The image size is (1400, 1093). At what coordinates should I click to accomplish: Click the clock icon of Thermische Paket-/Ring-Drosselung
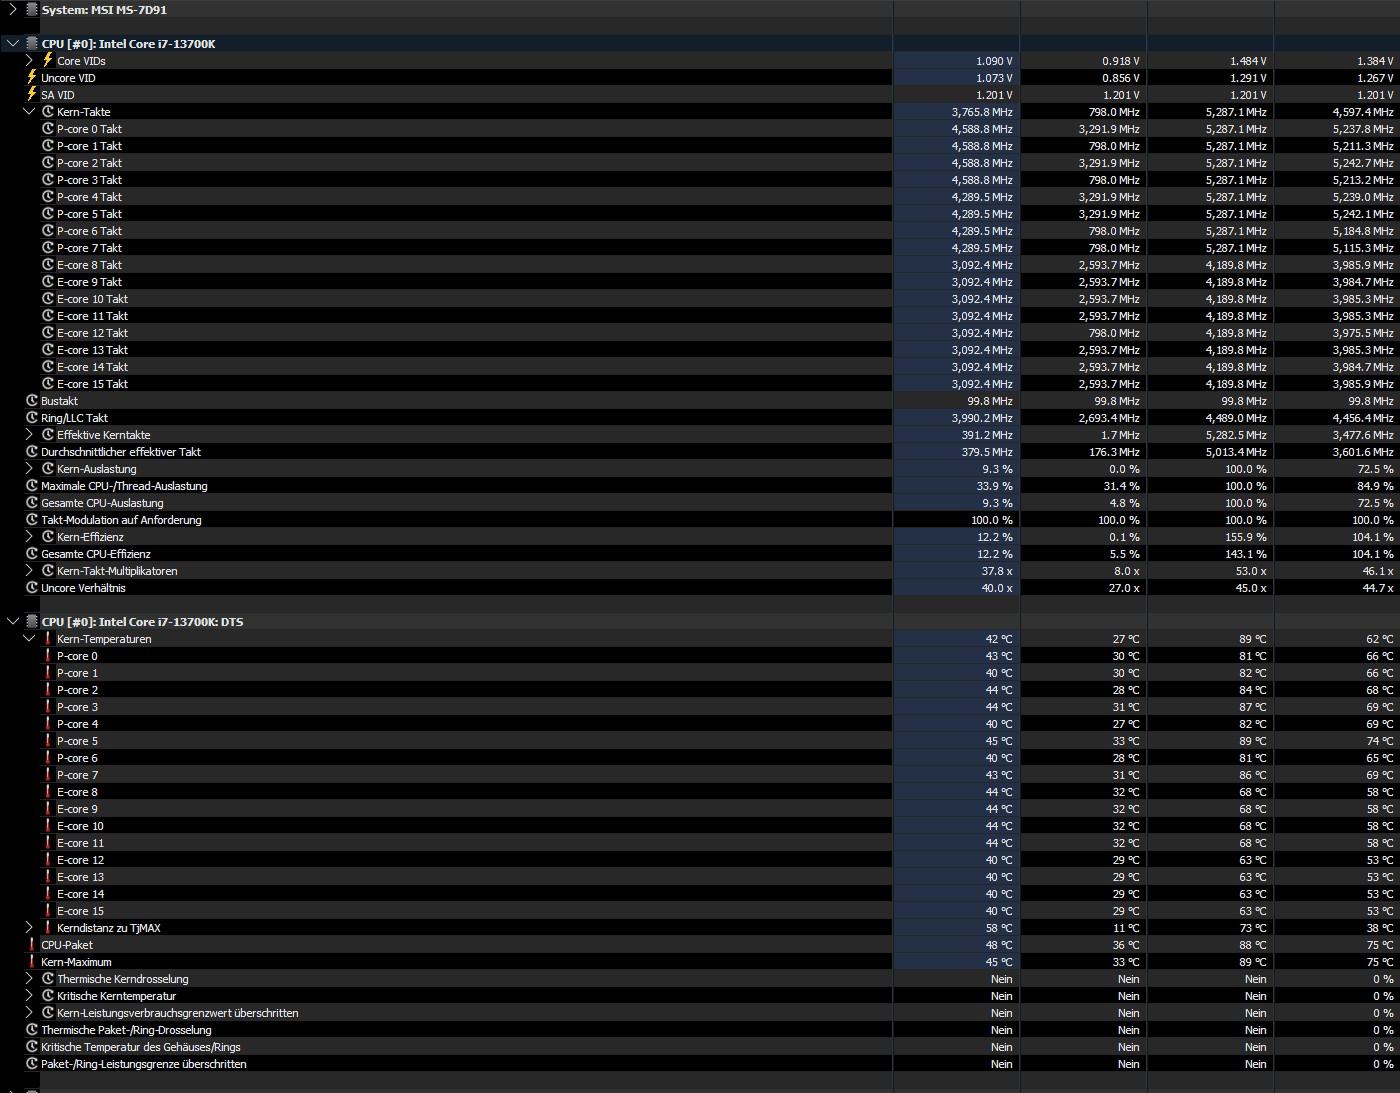click(x=32, y=1030)
